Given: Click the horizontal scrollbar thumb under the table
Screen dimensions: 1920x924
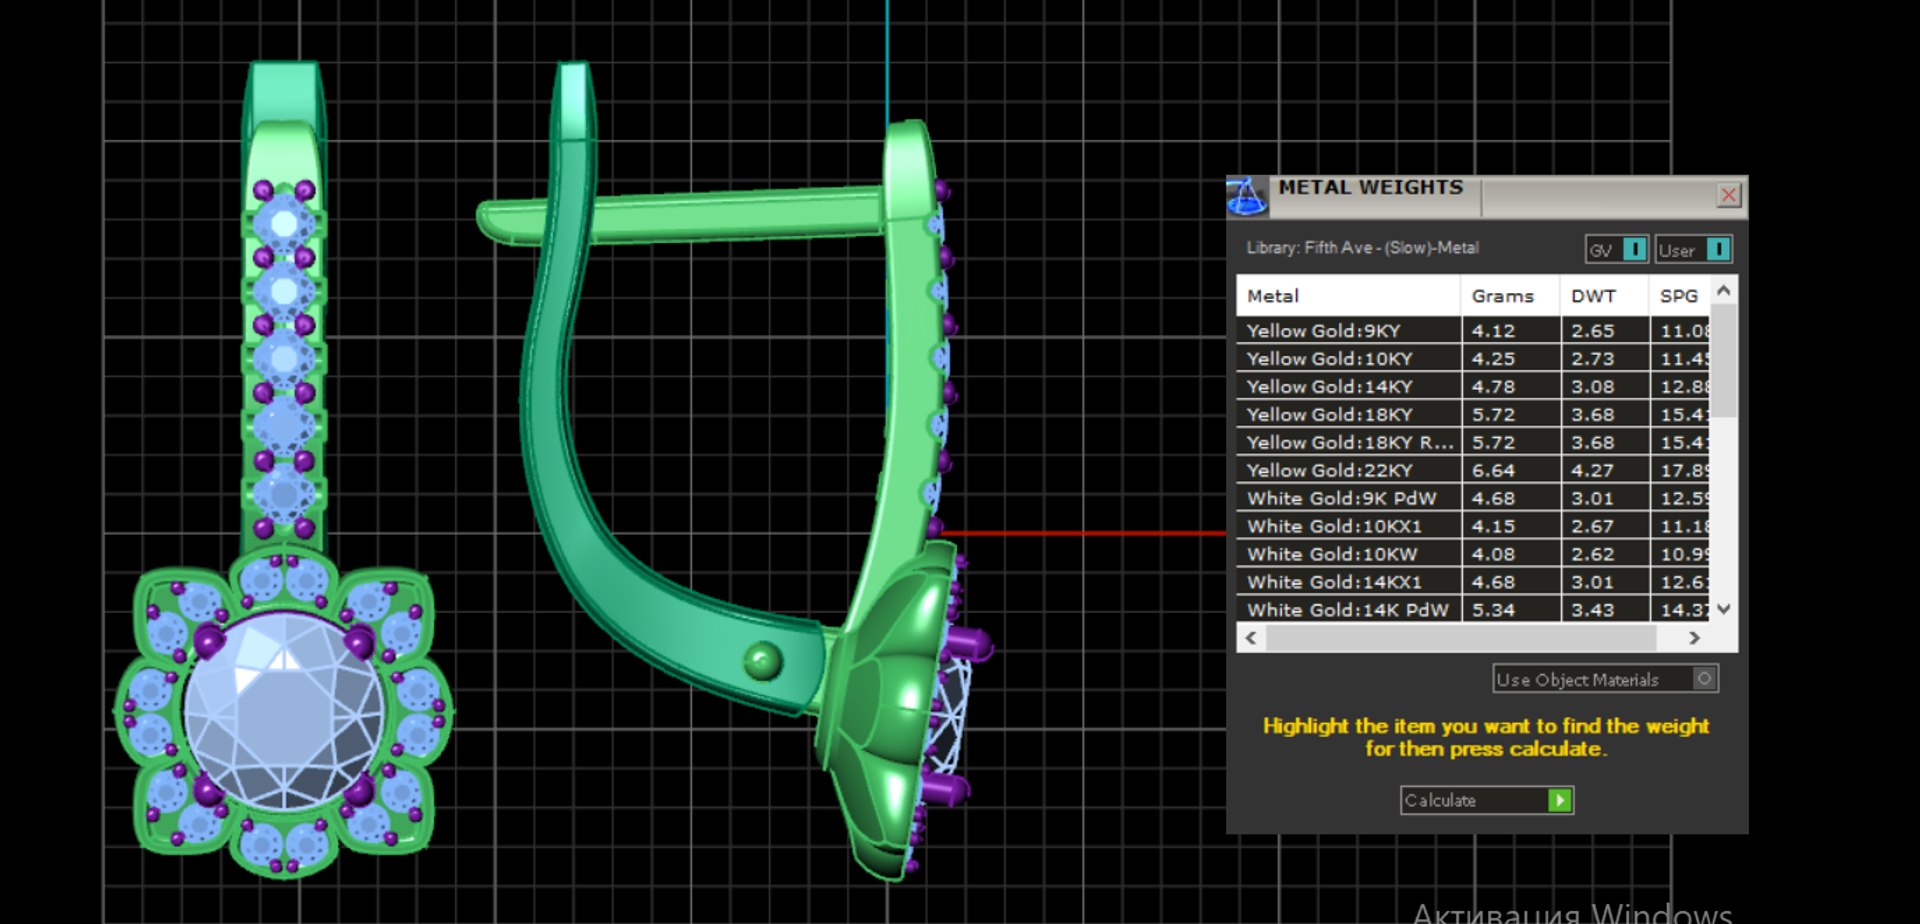Looking at the screenshot, I should pos(1461,637).
